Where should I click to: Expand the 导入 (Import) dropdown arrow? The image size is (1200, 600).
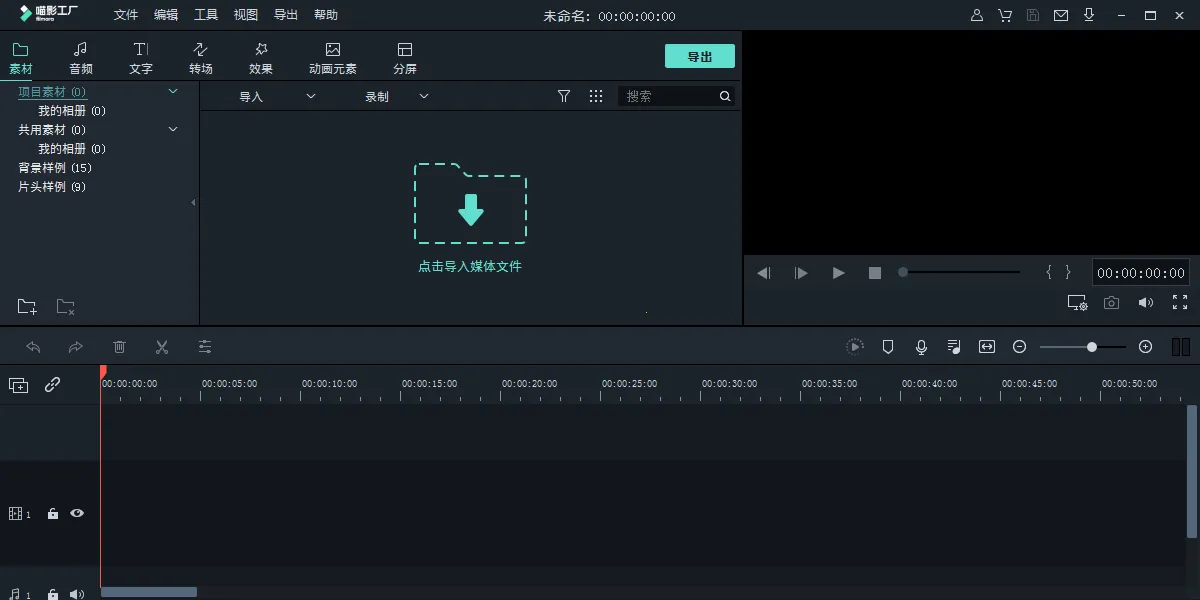point(310,95)
